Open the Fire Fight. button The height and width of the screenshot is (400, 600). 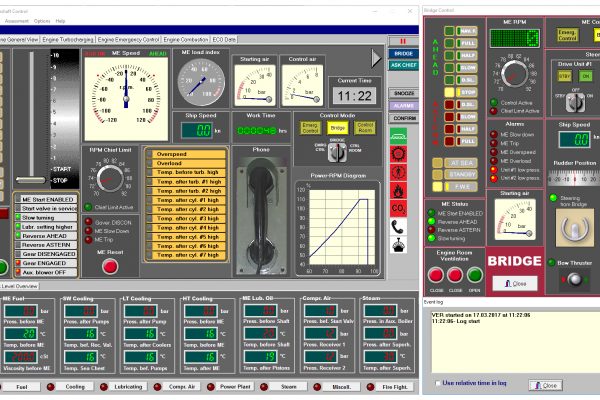(x=395, y=387)
